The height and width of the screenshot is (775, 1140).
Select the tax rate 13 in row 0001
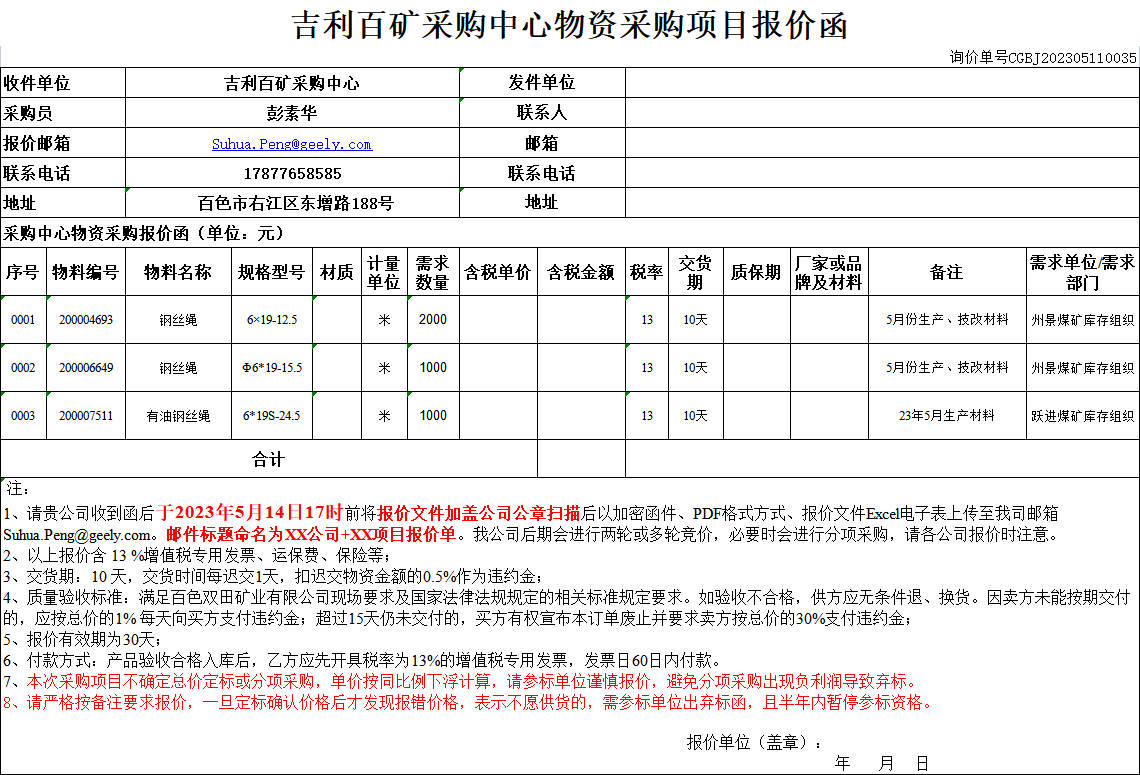(646, 320)
